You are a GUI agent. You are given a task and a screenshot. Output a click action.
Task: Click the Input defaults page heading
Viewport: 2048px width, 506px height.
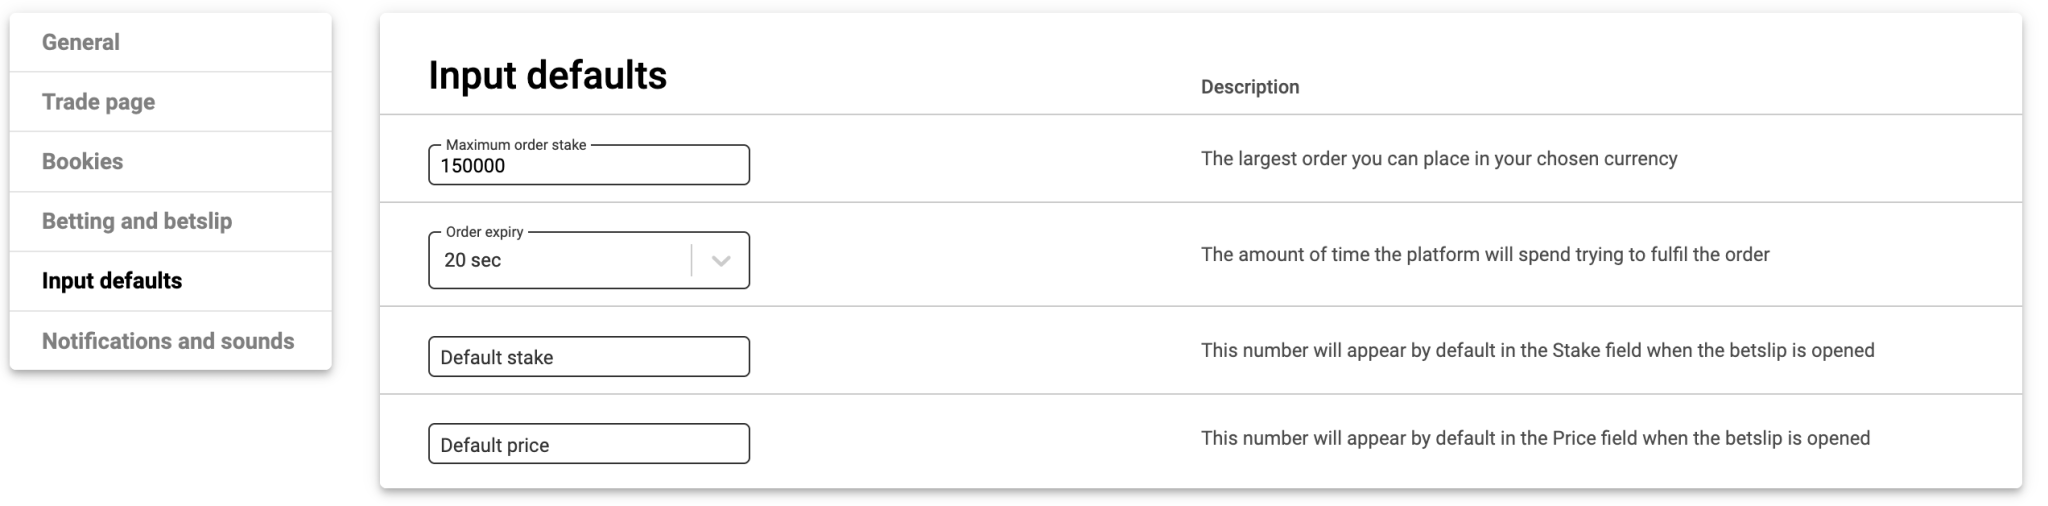click(547, 76)
